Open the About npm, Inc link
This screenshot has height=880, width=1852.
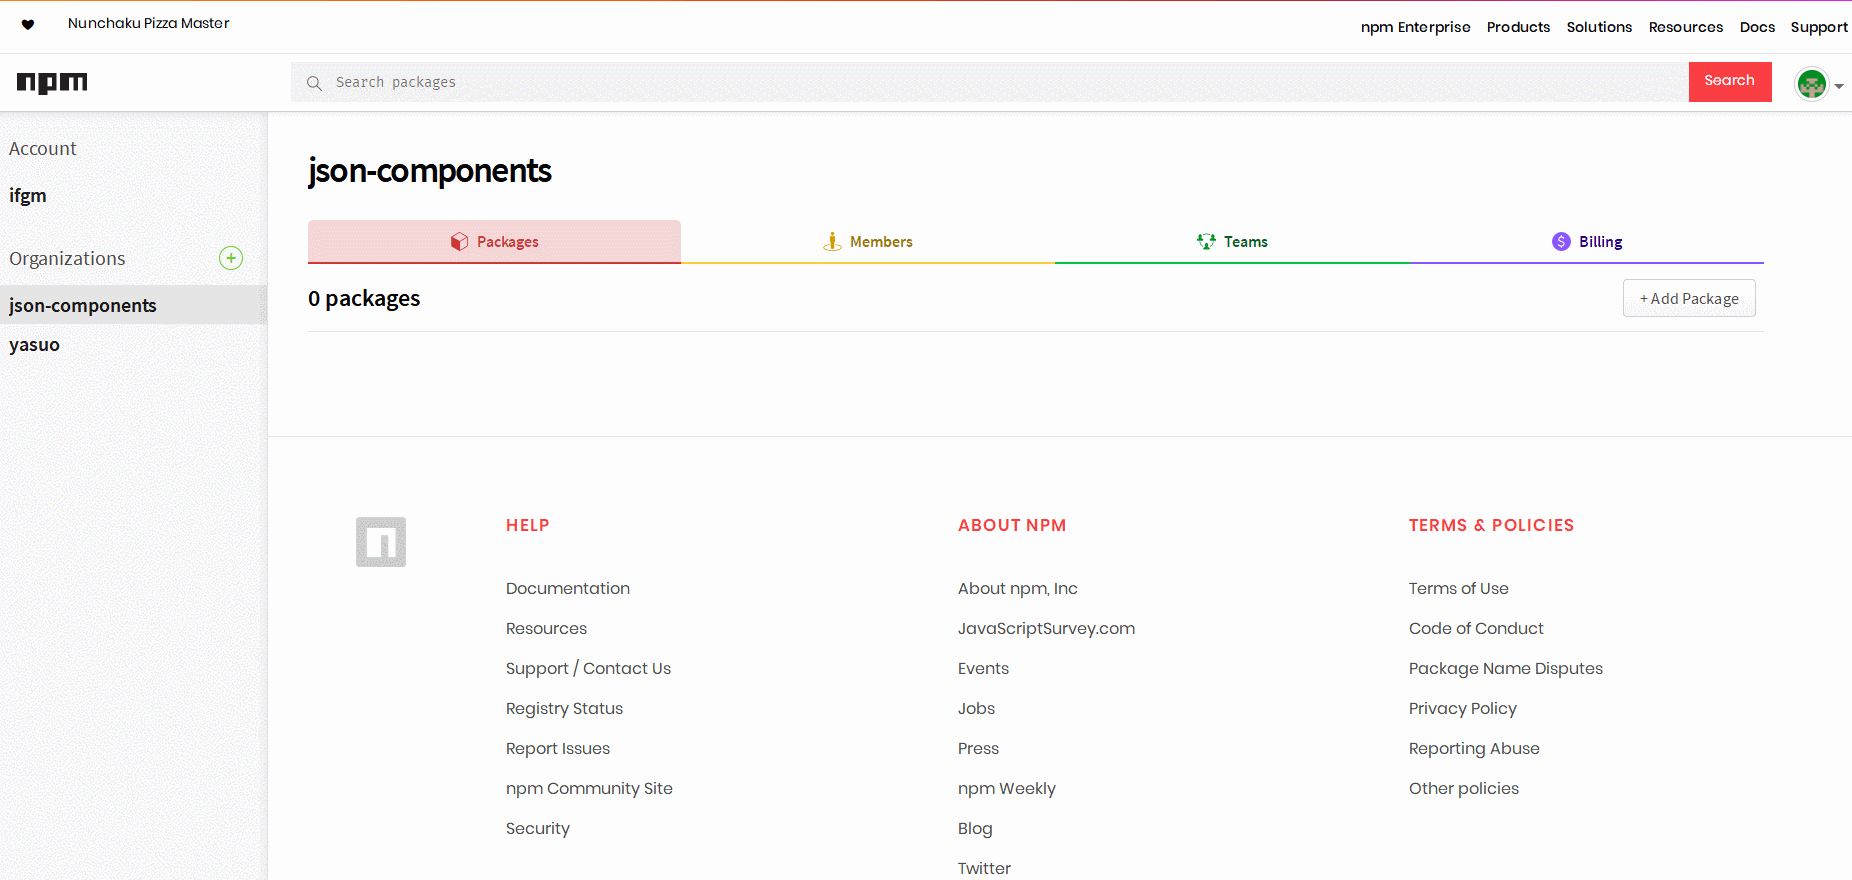click(x=1018, y=588)
